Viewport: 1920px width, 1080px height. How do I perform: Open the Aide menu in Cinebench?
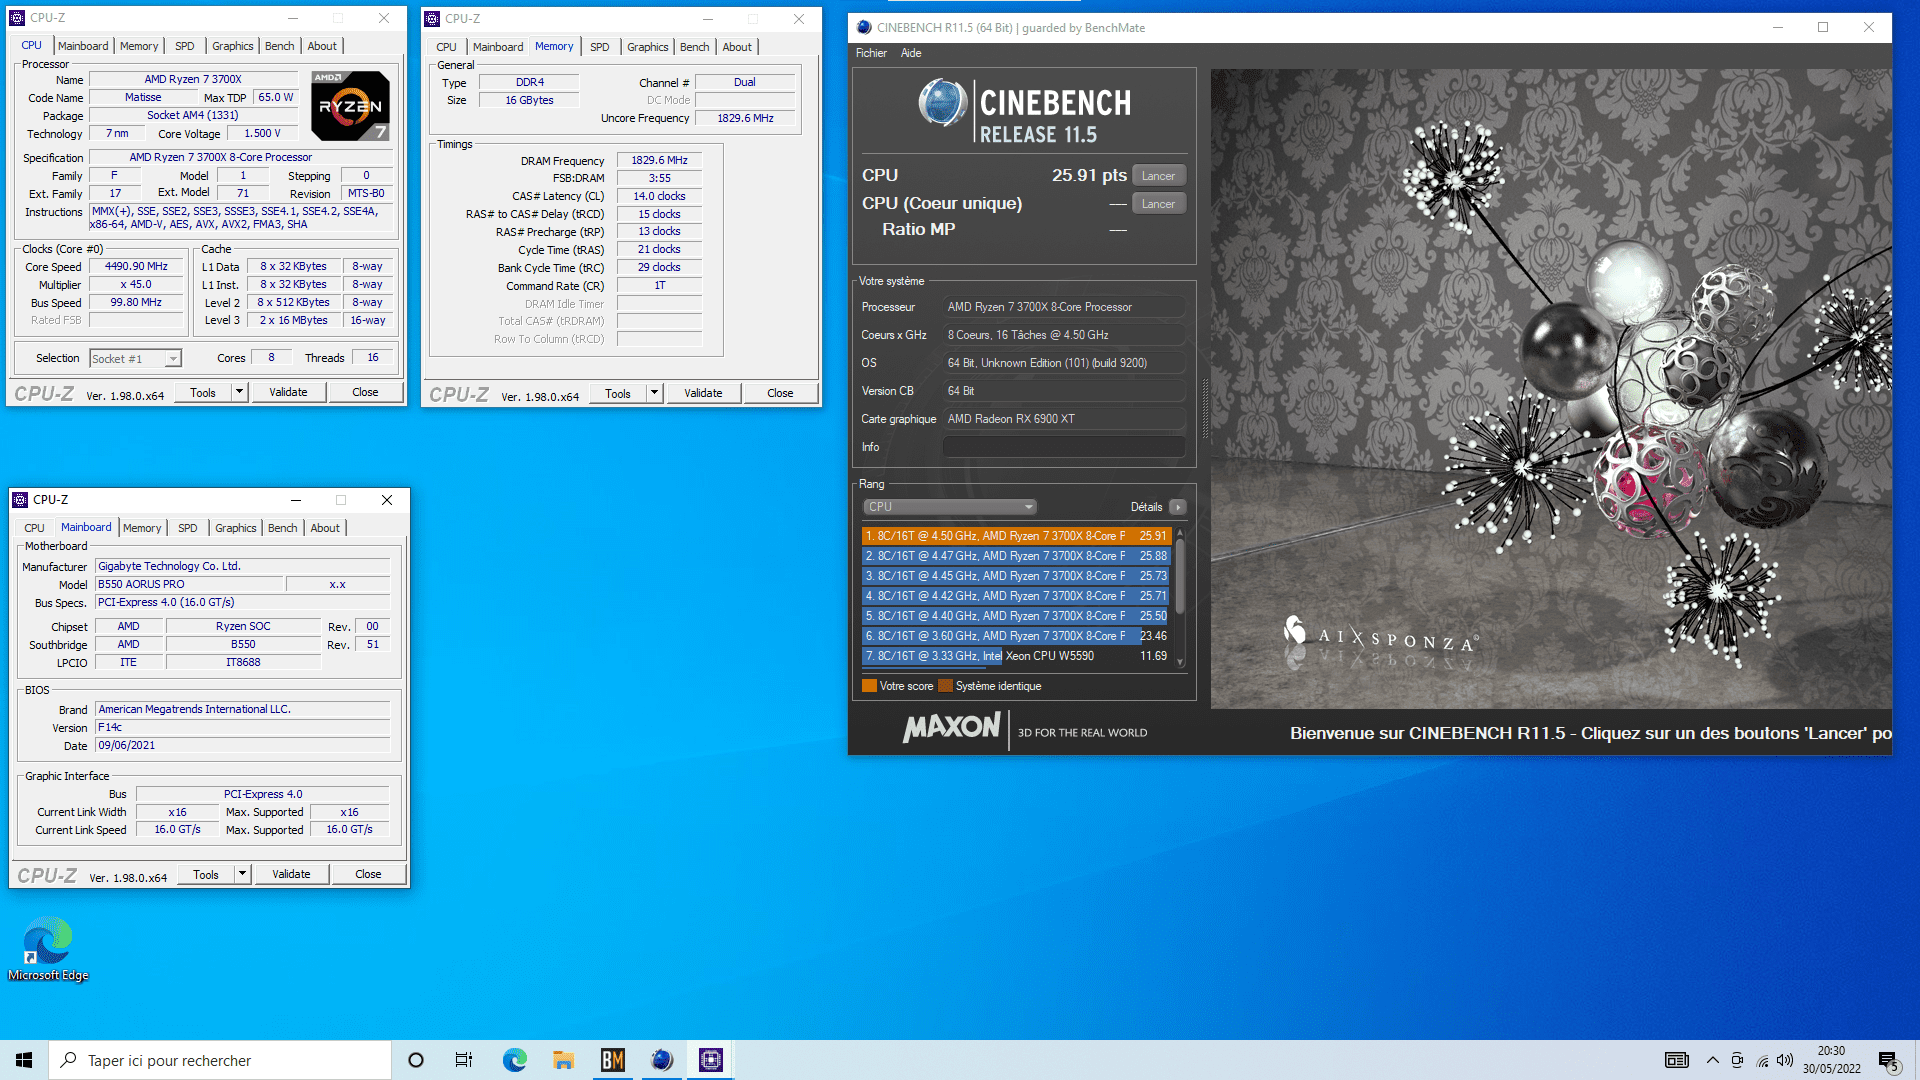tap(911, 53)
